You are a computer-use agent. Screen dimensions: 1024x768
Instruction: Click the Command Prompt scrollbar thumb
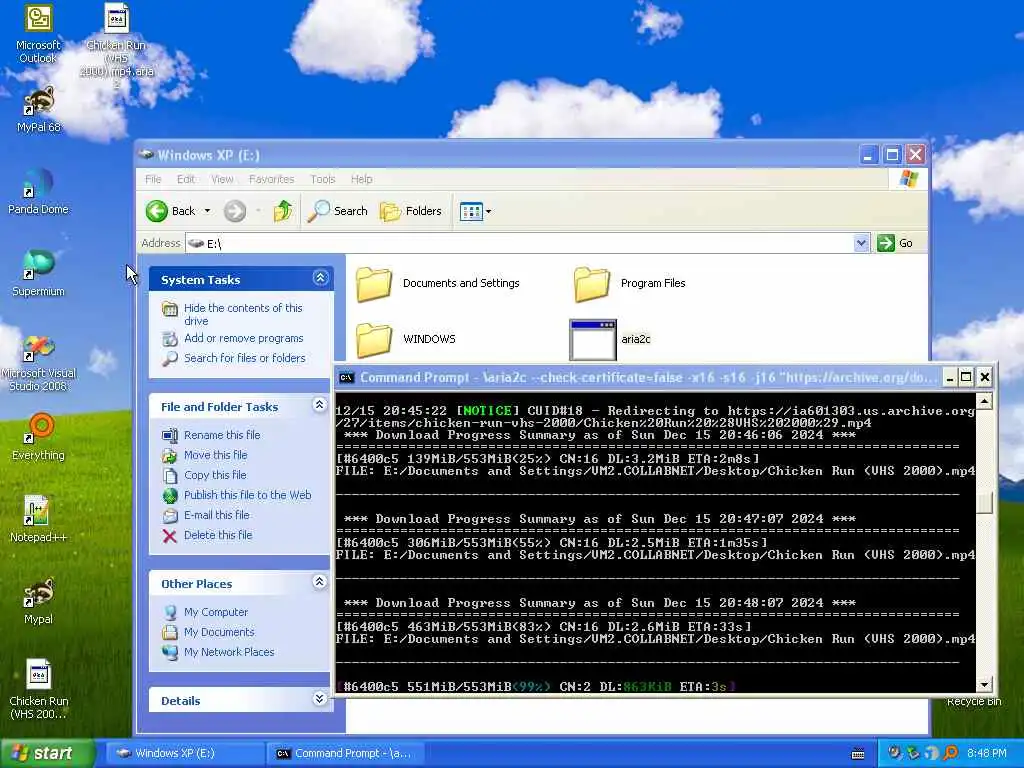985,503
